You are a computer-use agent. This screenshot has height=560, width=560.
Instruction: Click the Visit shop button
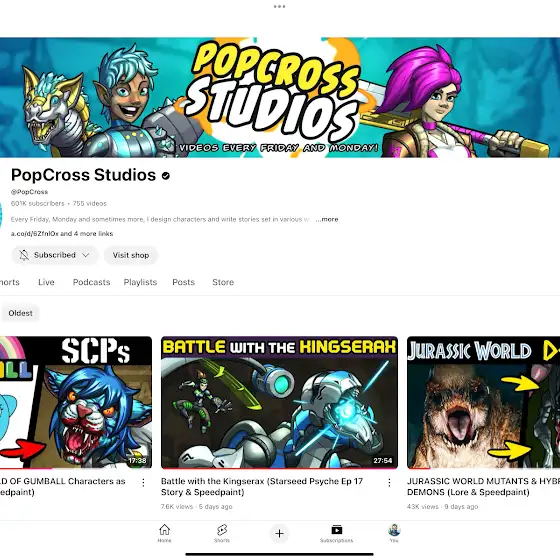tap(131, 255)
